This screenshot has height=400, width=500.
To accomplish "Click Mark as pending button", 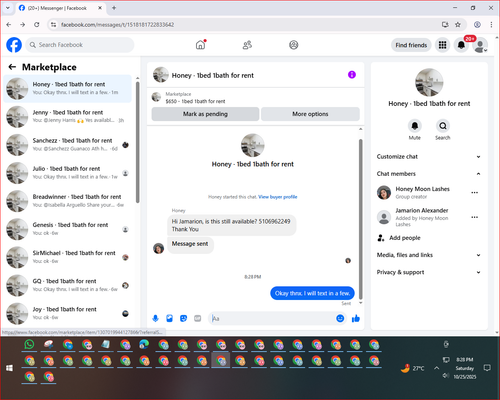I will click(205, 114).
